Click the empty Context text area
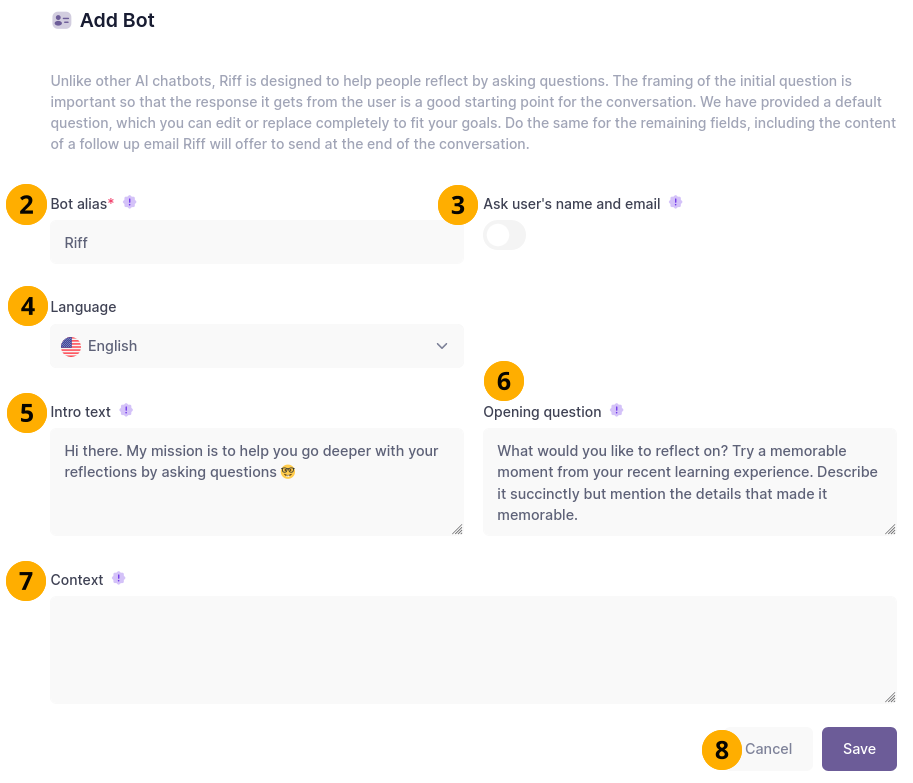 (472, 650)
